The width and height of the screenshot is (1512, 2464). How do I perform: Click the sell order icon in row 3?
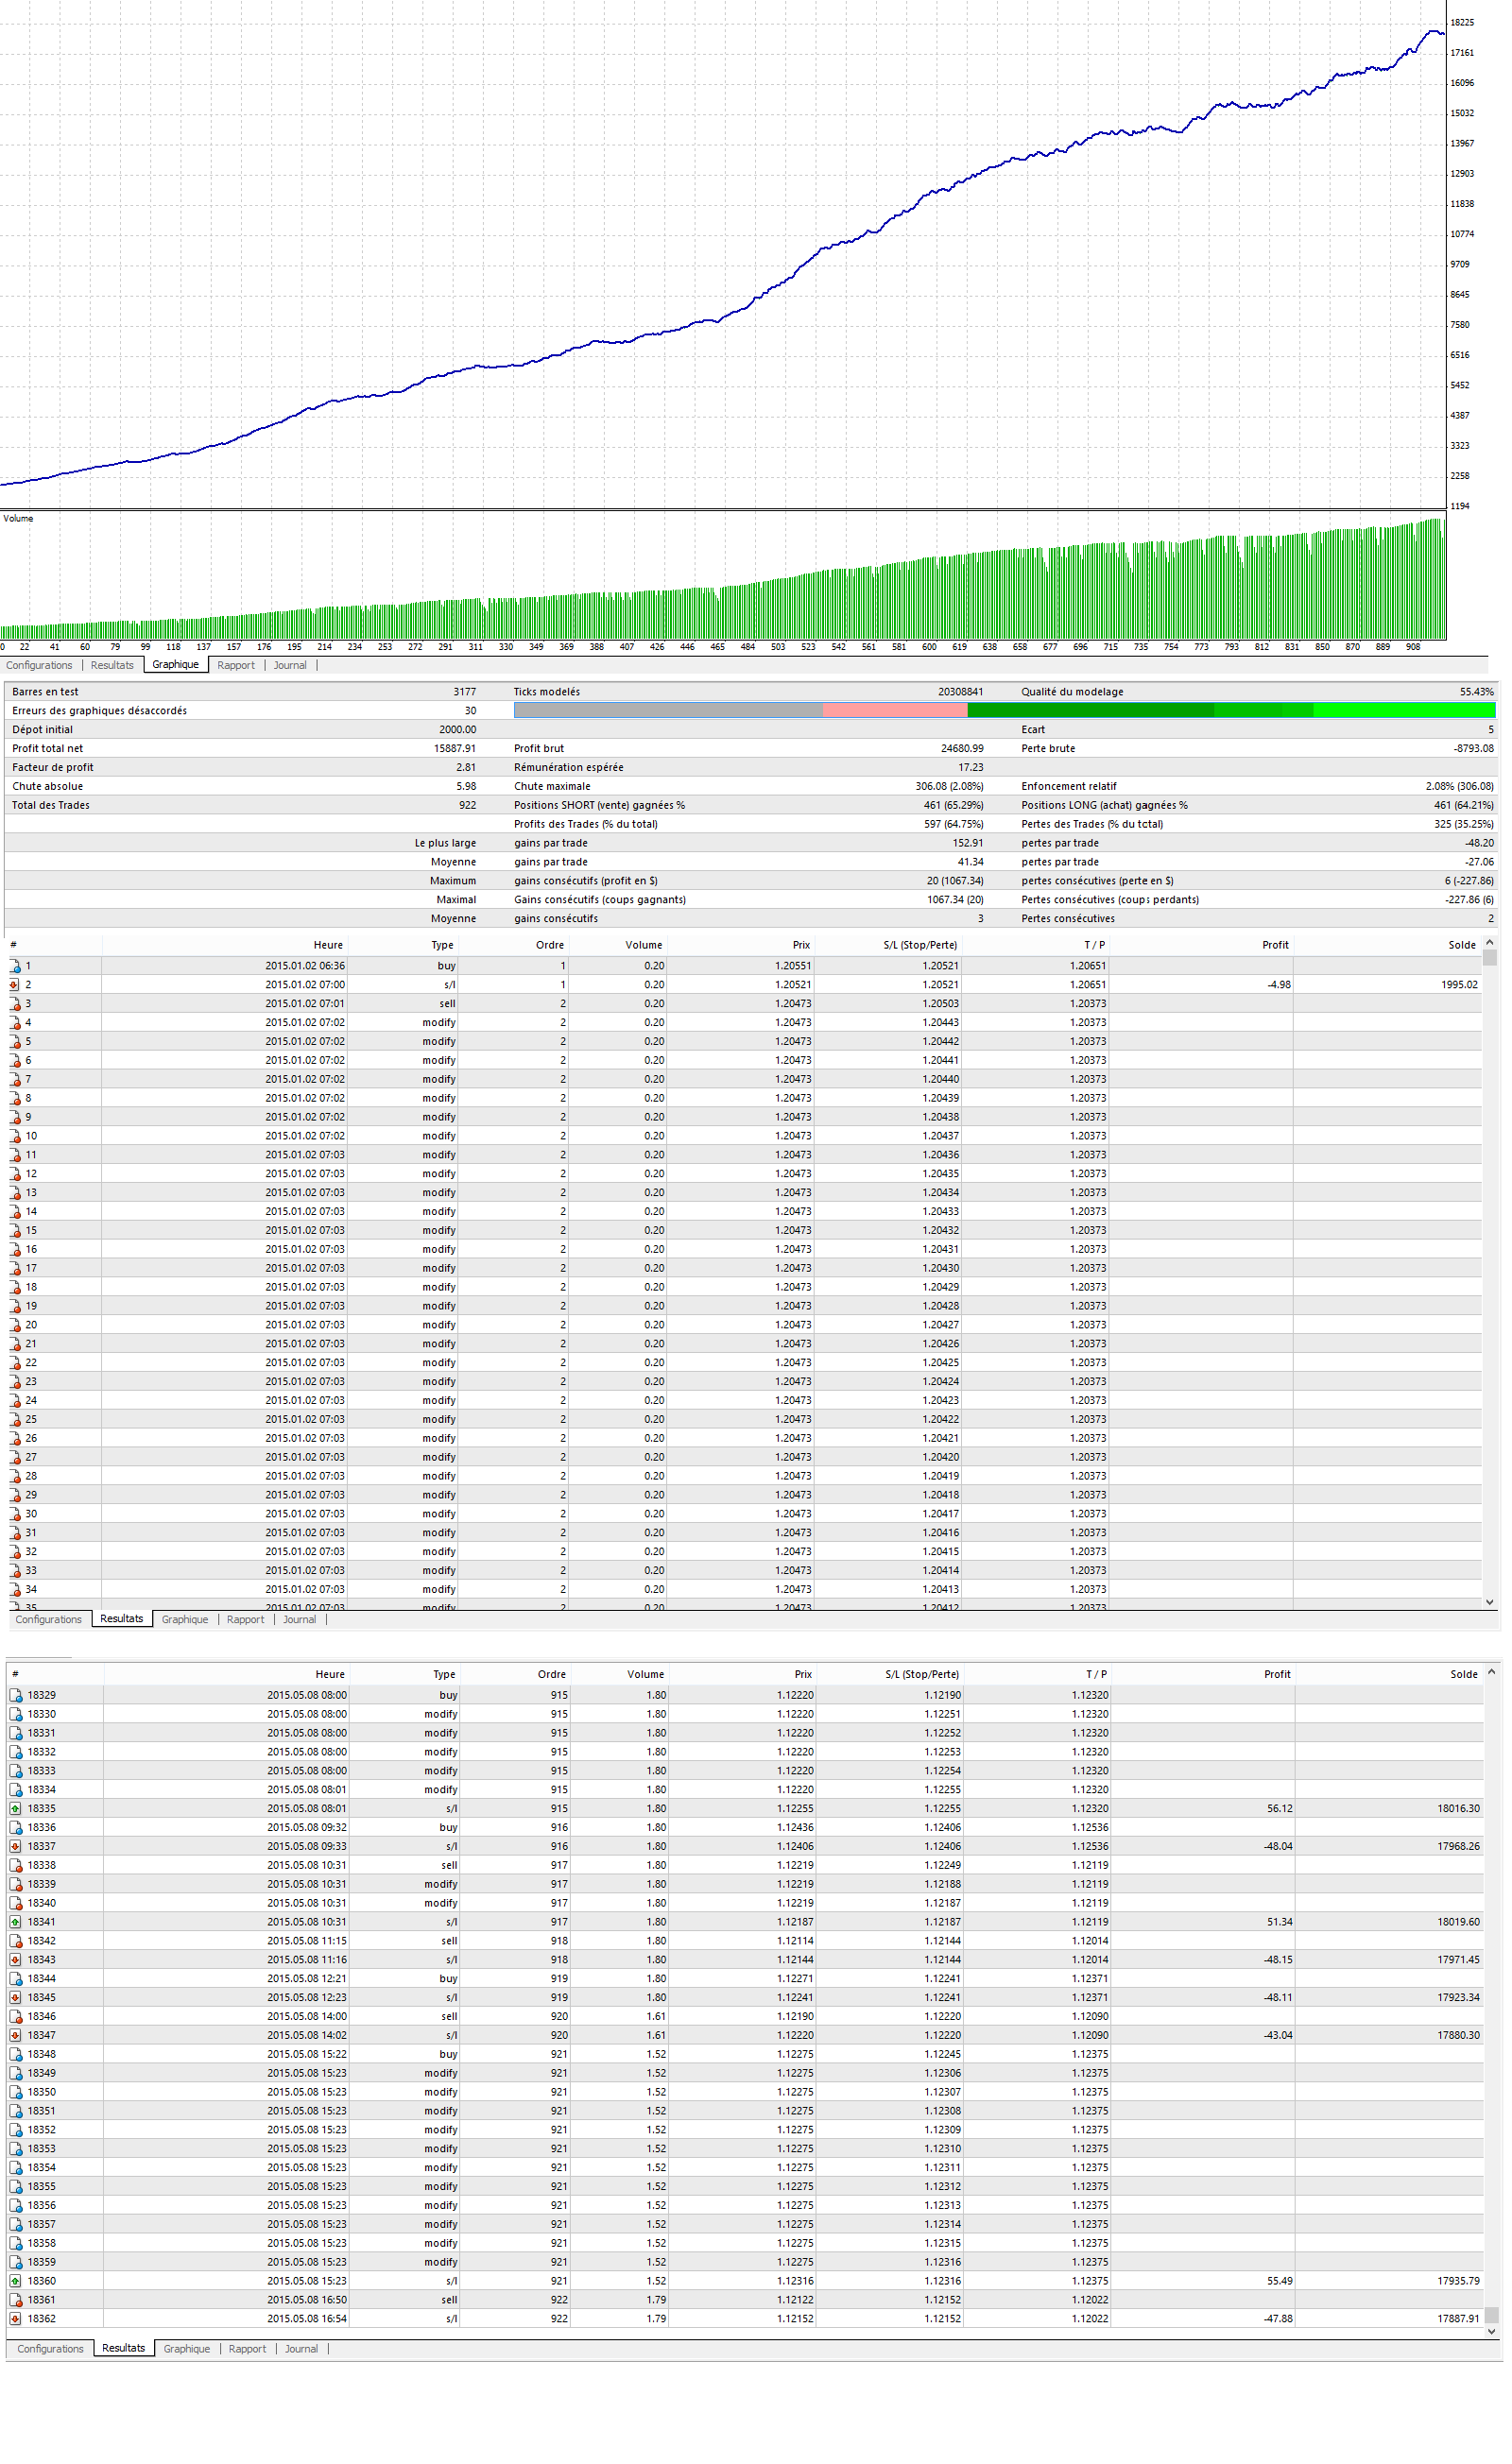point(15,1004)
